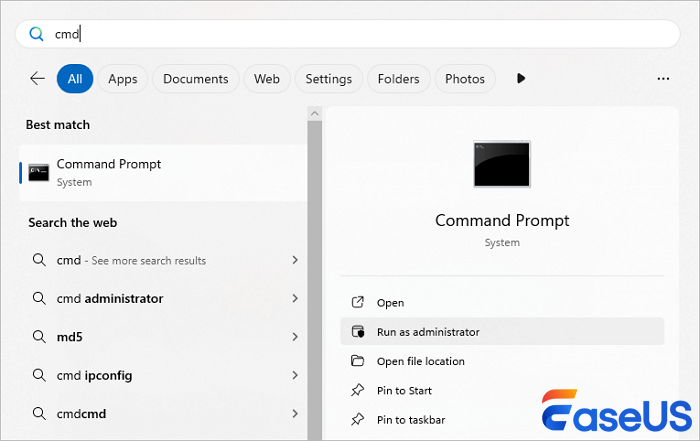The height and width of the screenshot is (441, 700).
Task: Switch to the Apps filter tab
Action: pos(122,79)
